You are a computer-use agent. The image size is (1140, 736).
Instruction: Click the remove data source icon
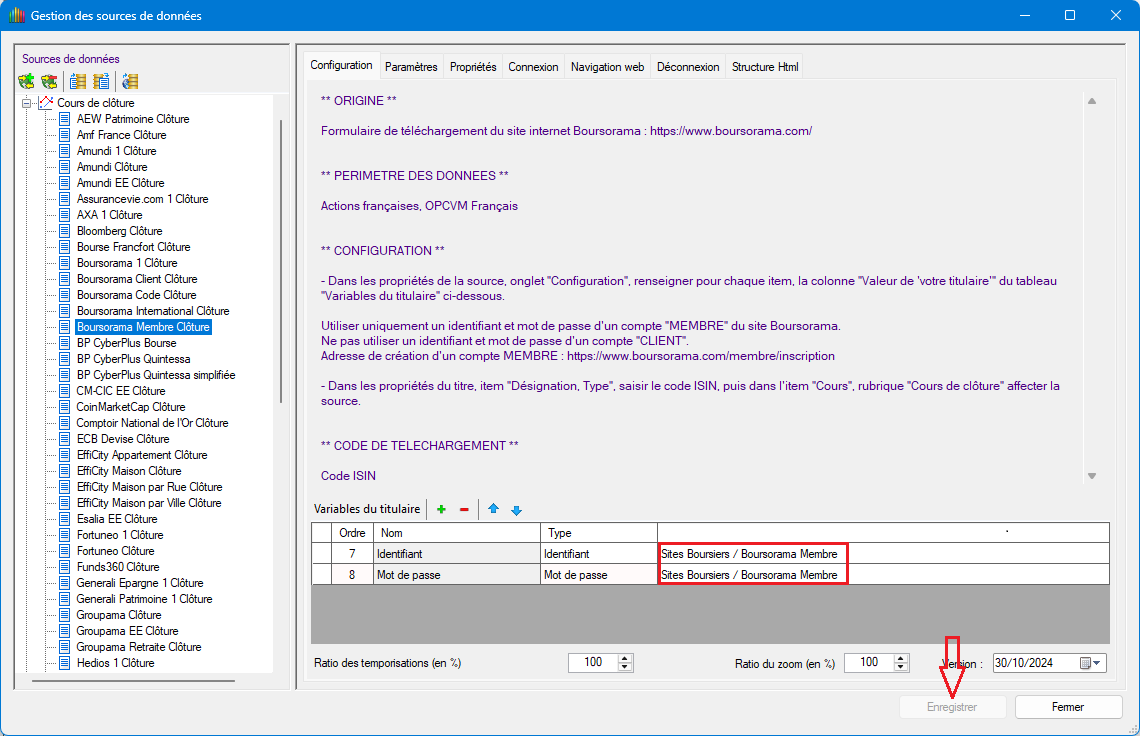pyautogui.click(x=48, y=82)
